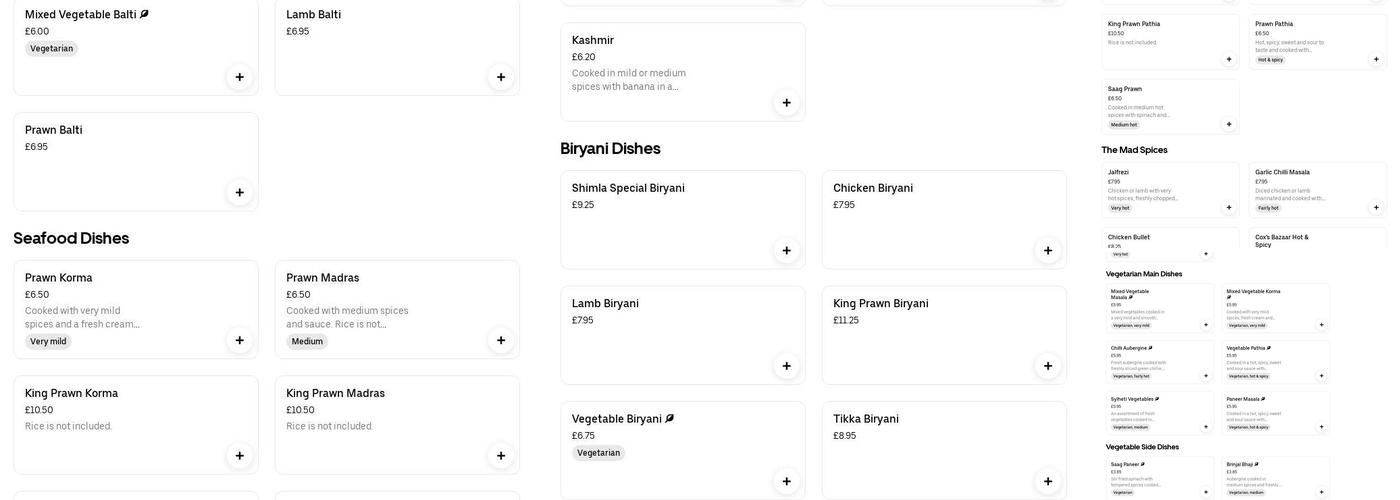Add Lamb Biryani with its plus button
This screenshot has height=500, width=1400.
click(x=786, y=366)
